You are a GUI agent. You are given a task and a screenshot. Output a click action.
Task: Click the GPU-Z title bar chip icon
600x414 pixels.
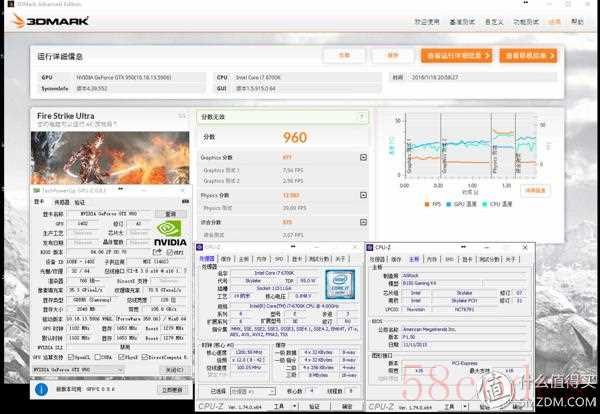tap(37, 190)
